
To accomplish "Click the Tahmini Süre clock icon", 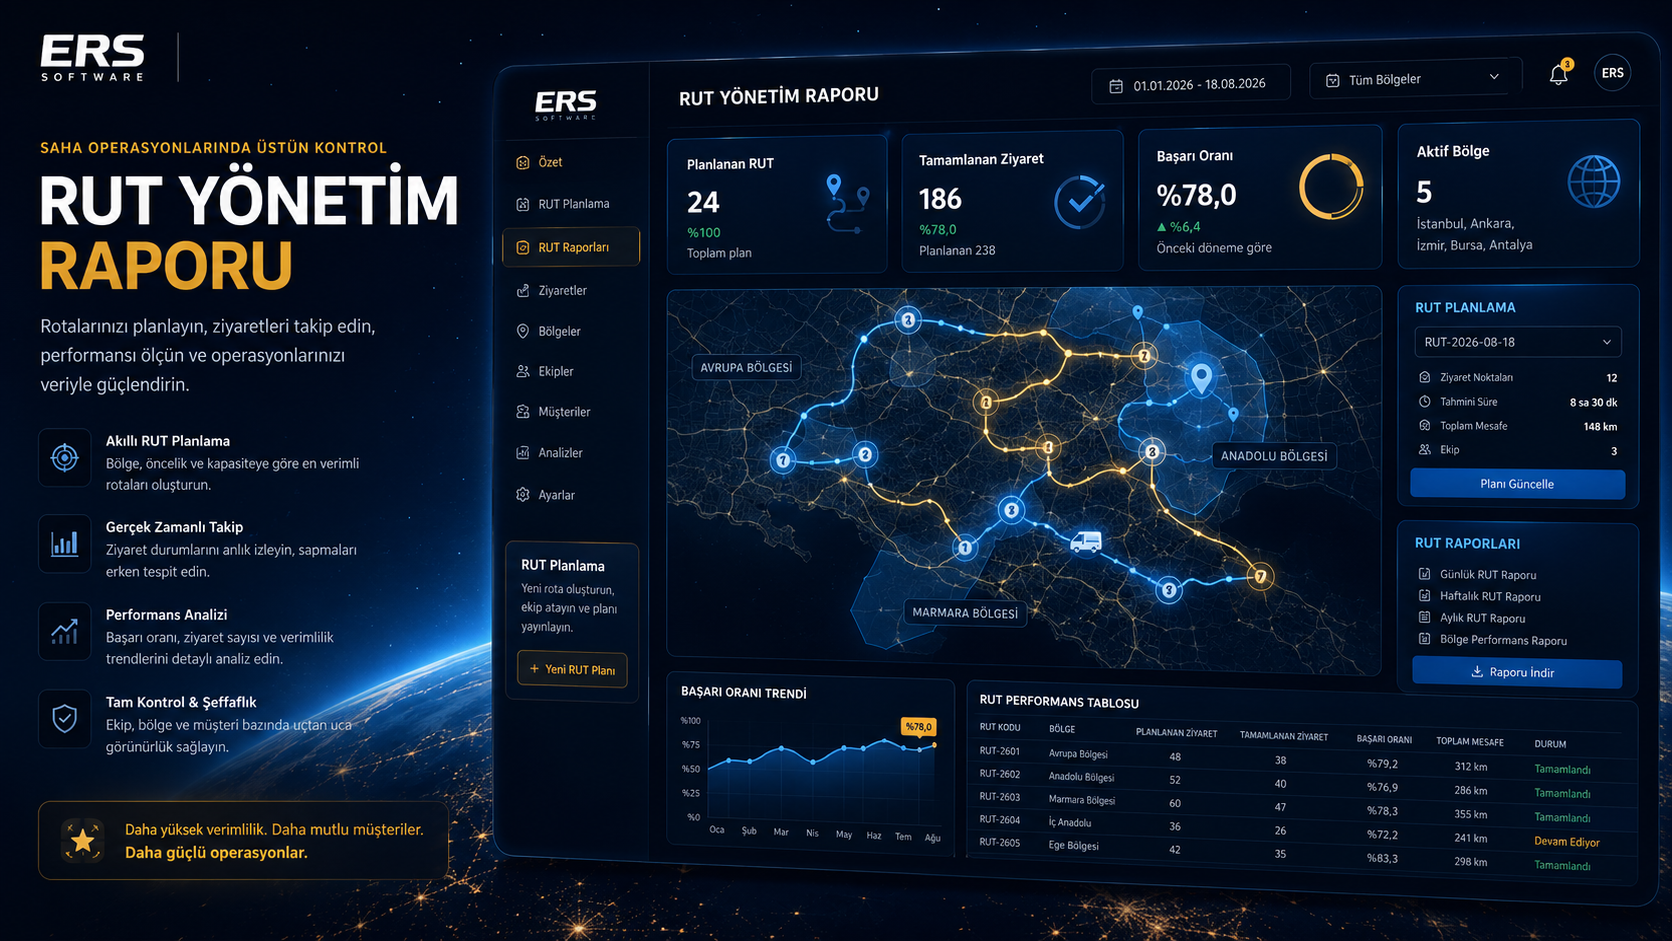I will point(1424,401).
